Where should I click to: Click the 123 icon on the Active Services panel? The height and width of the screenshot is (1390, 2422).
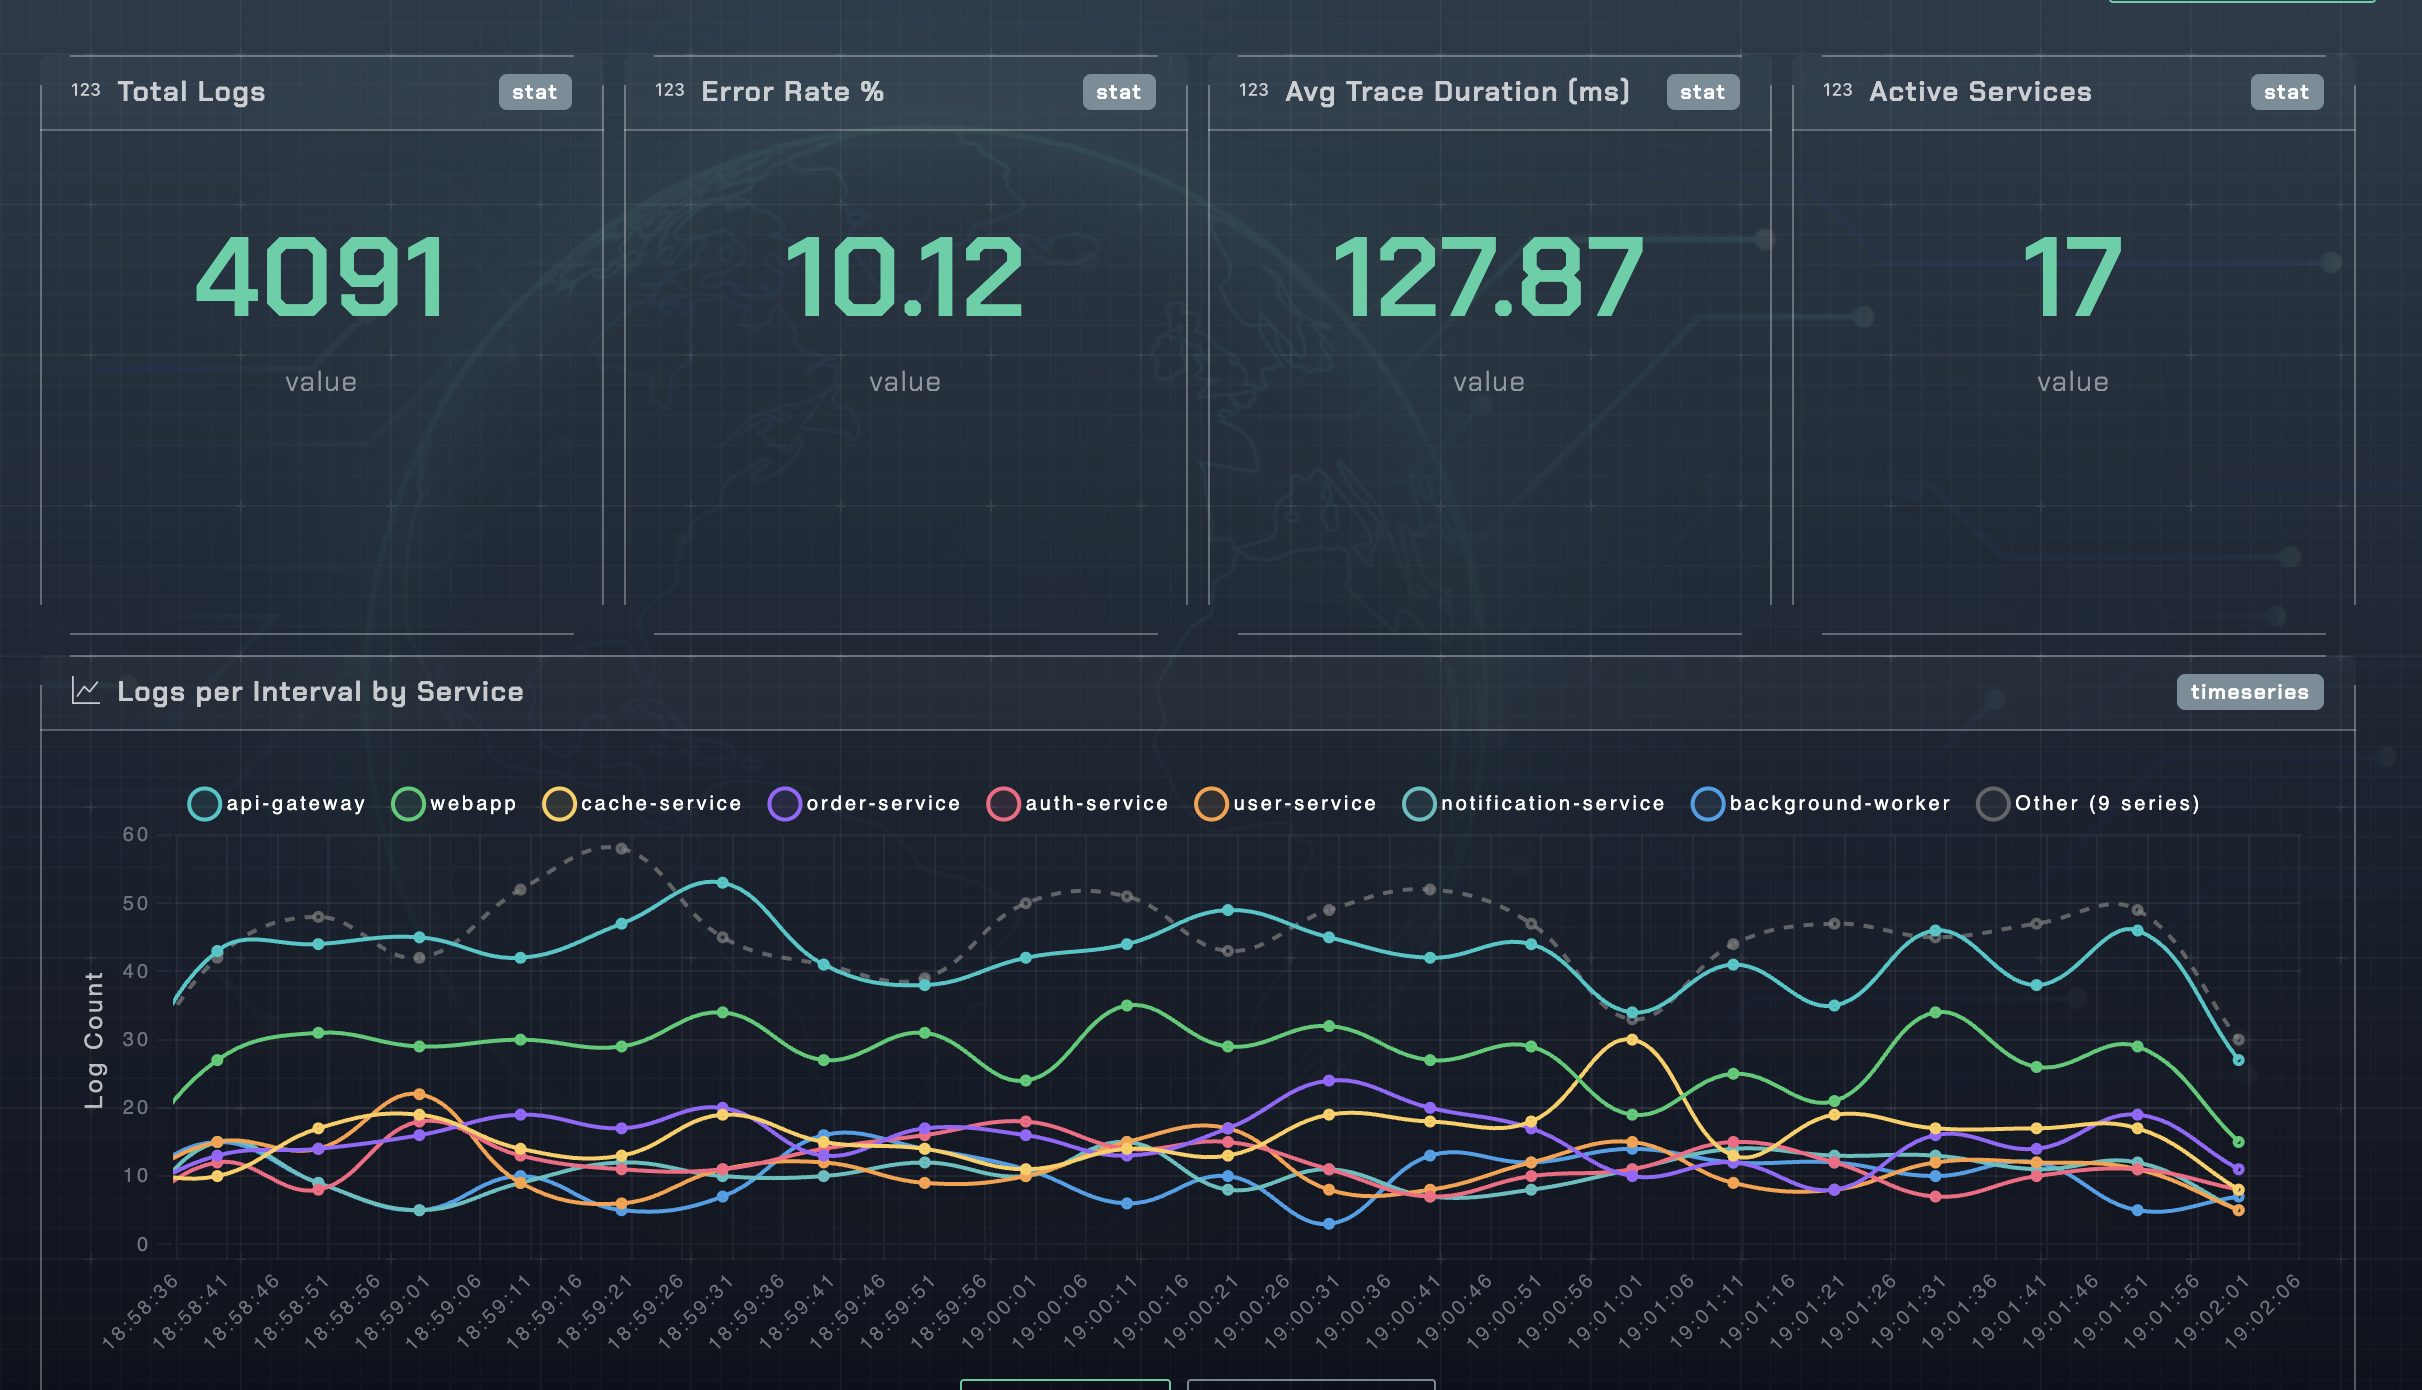pos(1837,90)
